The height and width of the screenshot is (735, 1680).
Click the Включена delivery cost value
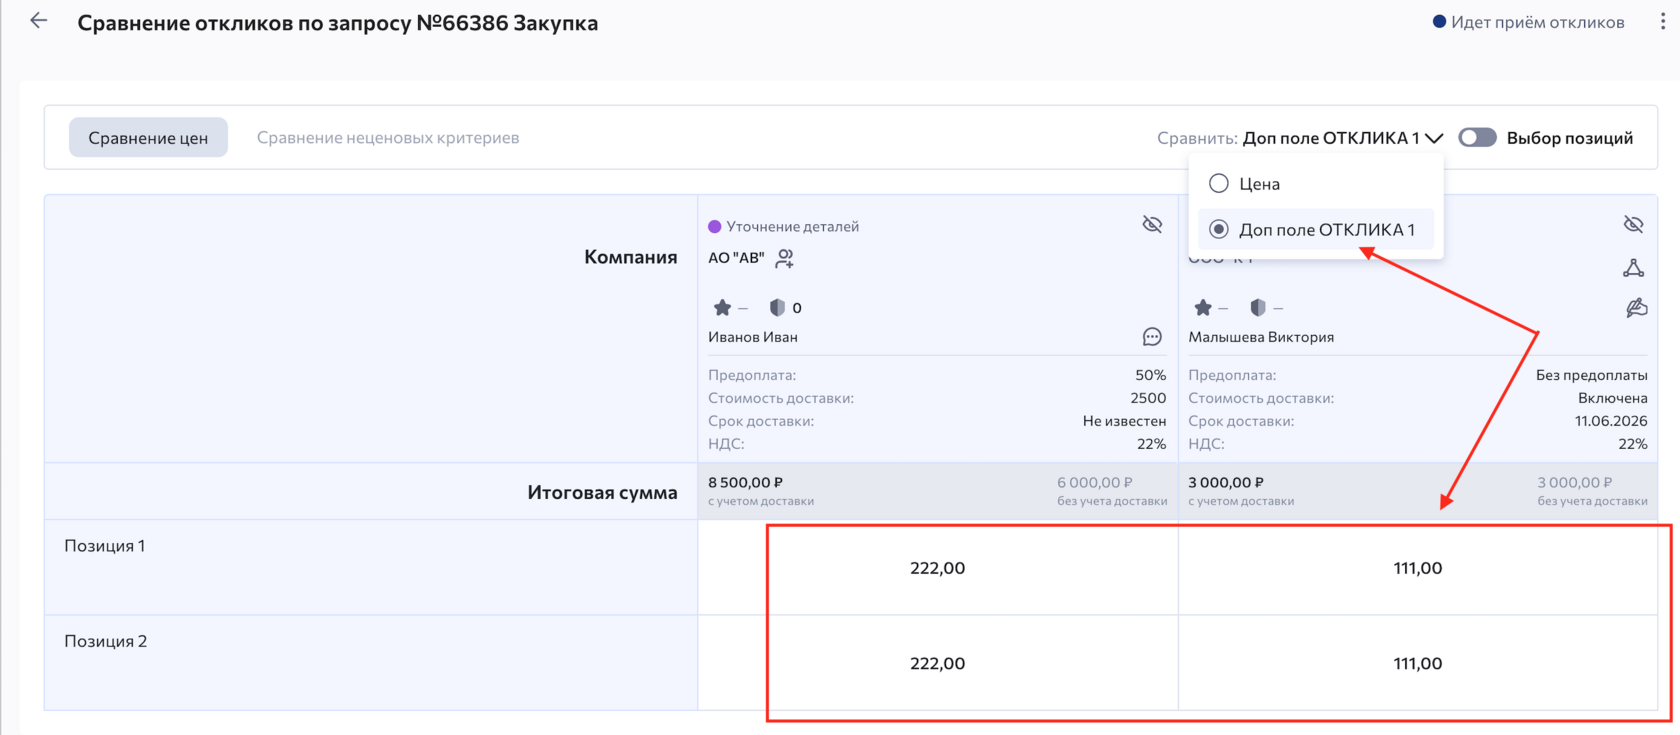tap(1613, 398)
